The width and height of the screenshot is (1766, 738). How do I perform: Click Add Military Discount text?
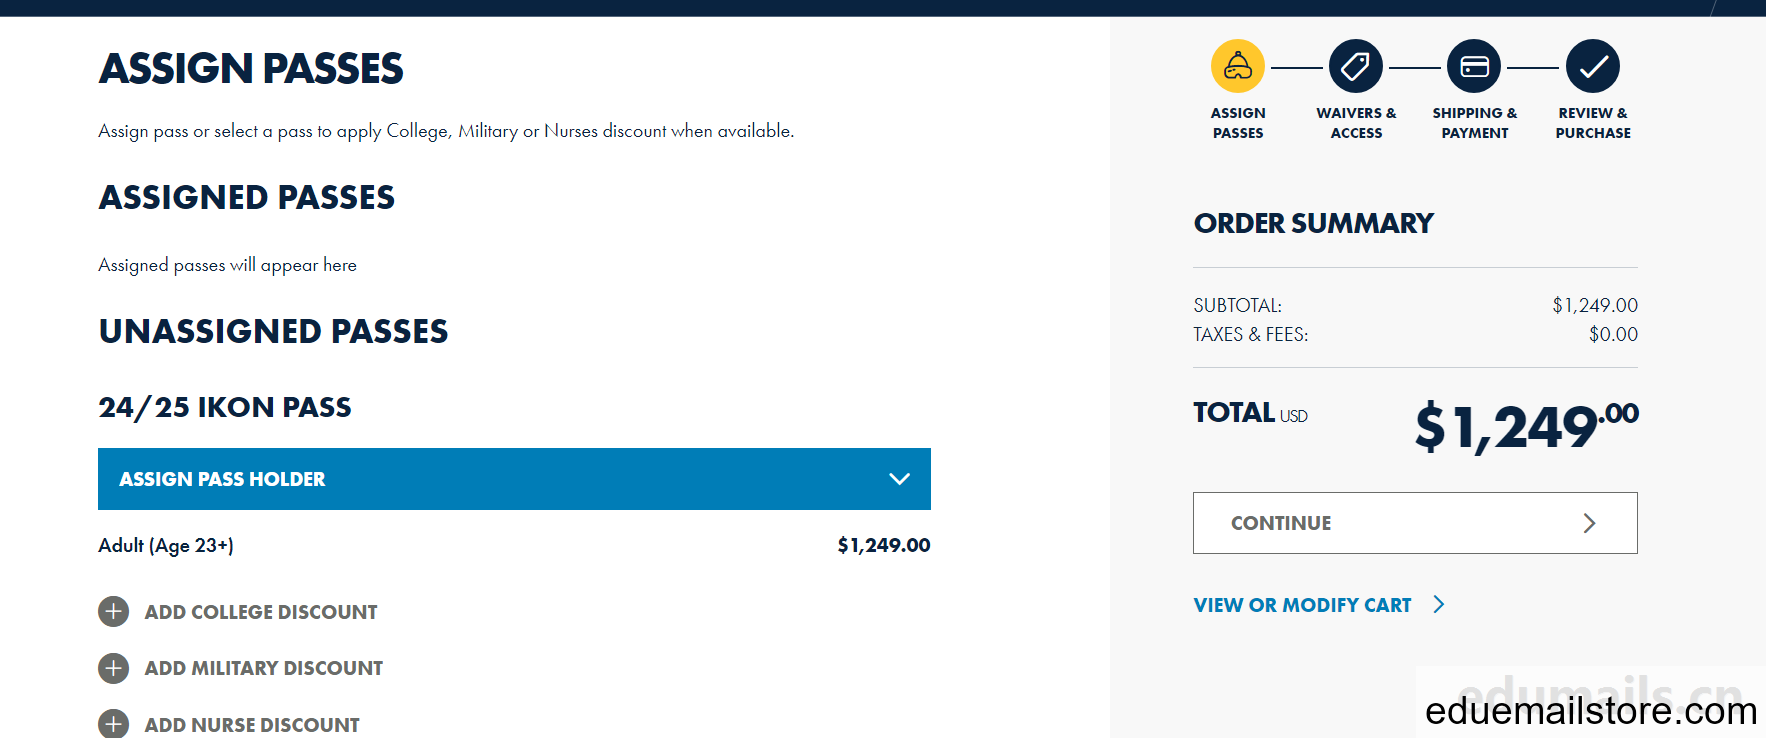(x=264, y=668)
